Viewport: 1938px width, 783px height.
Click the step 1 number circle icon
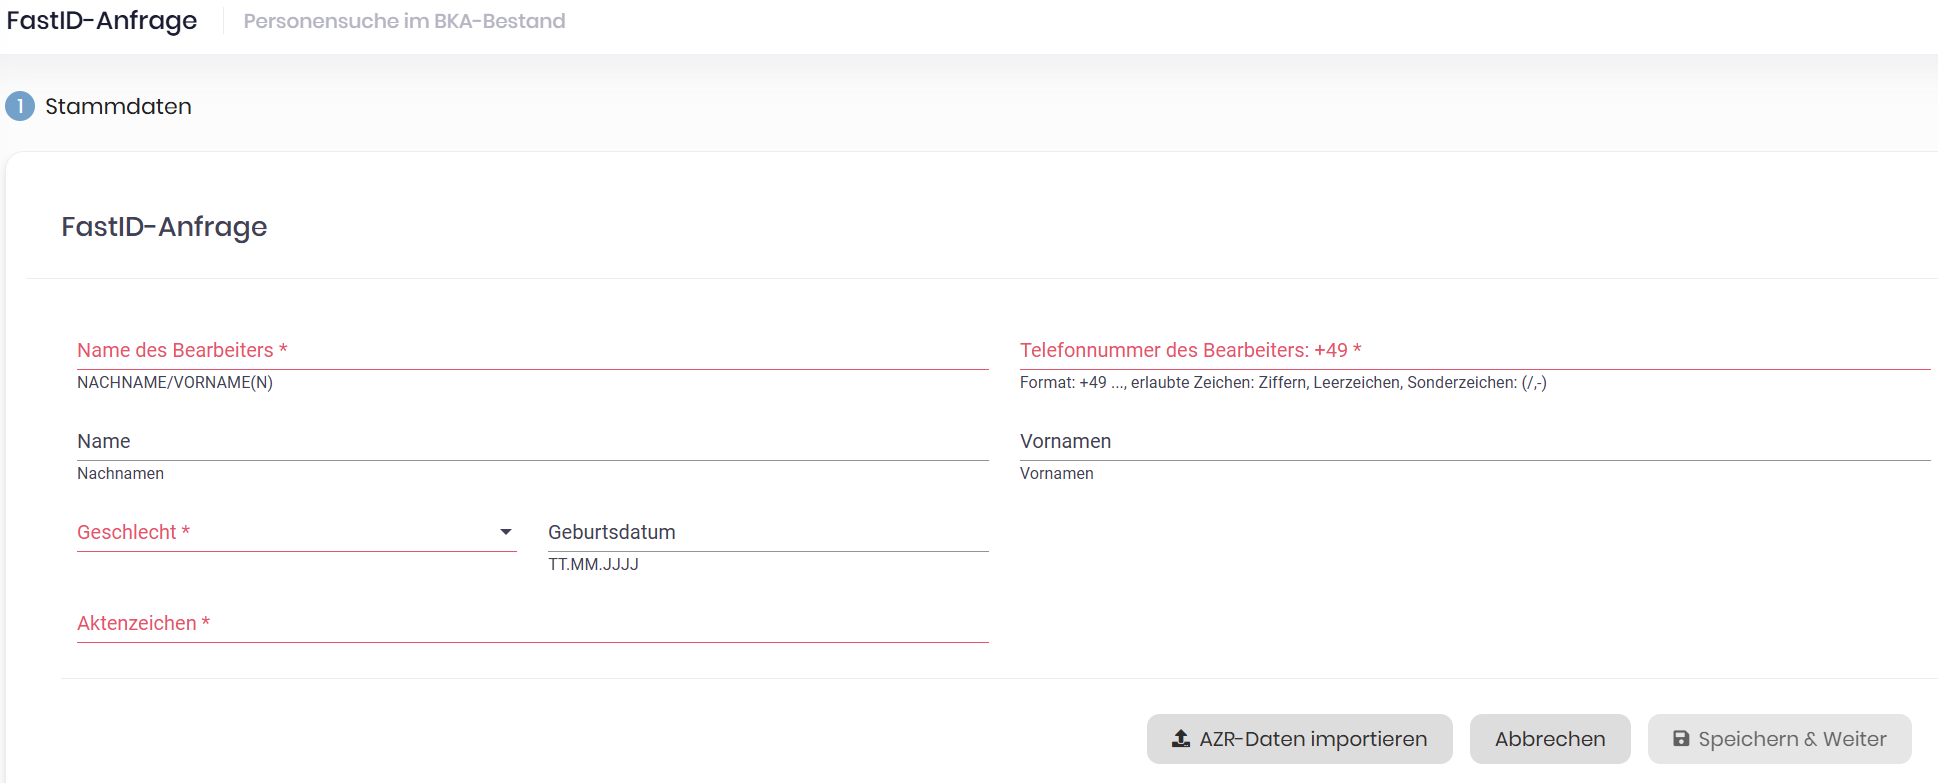point(20,106)
